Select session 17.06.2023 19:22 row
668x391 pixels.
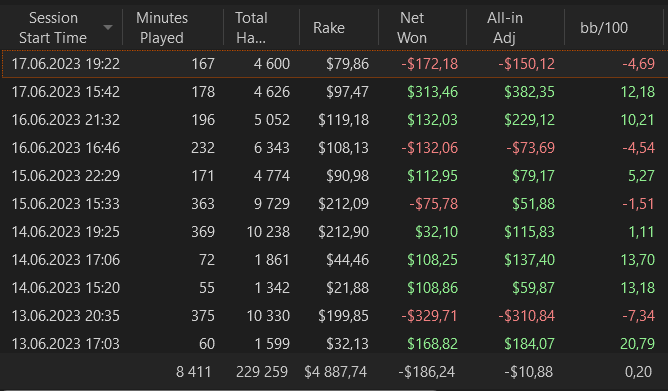[334, 64]
